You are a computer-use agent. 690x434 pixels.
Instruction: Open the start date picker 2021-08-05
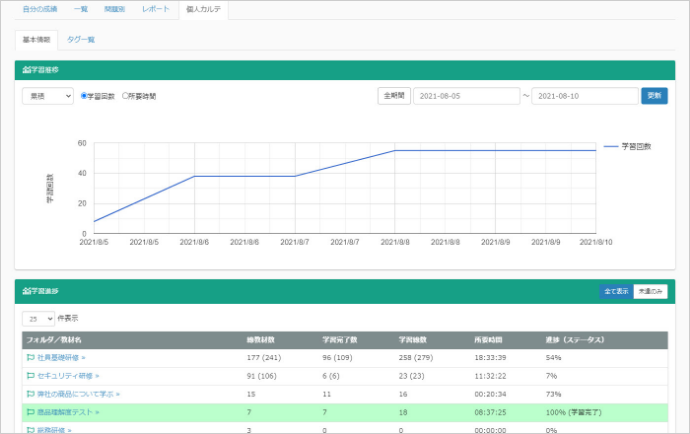click(x=465, y=96)
